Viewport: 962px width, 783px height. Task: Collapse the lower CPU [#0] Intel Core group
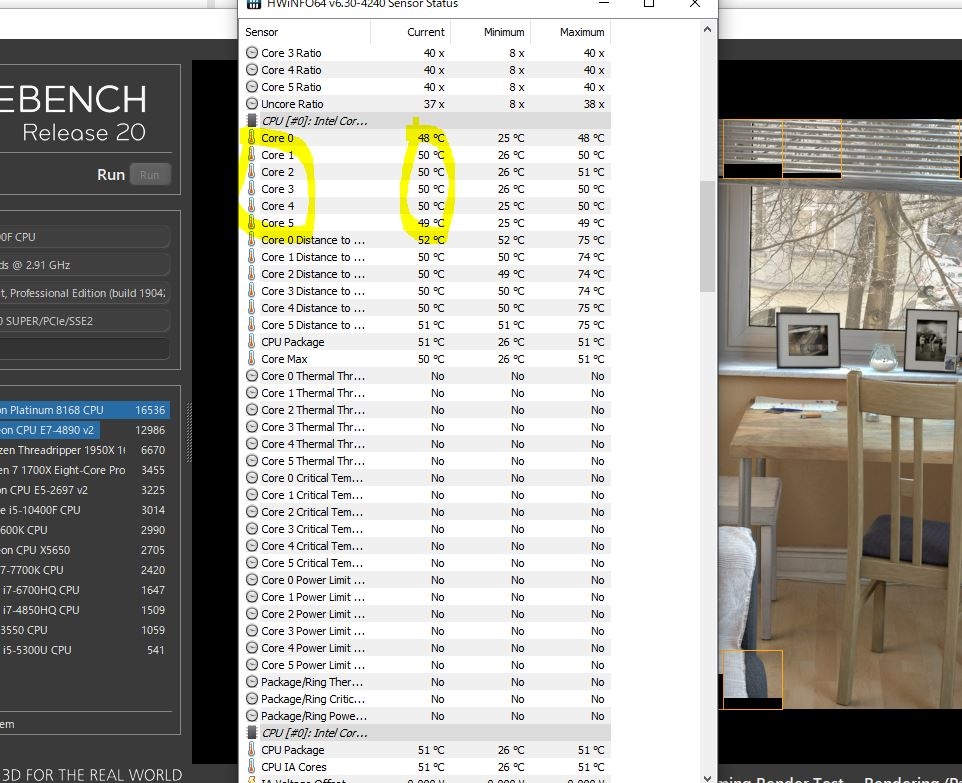252,733
